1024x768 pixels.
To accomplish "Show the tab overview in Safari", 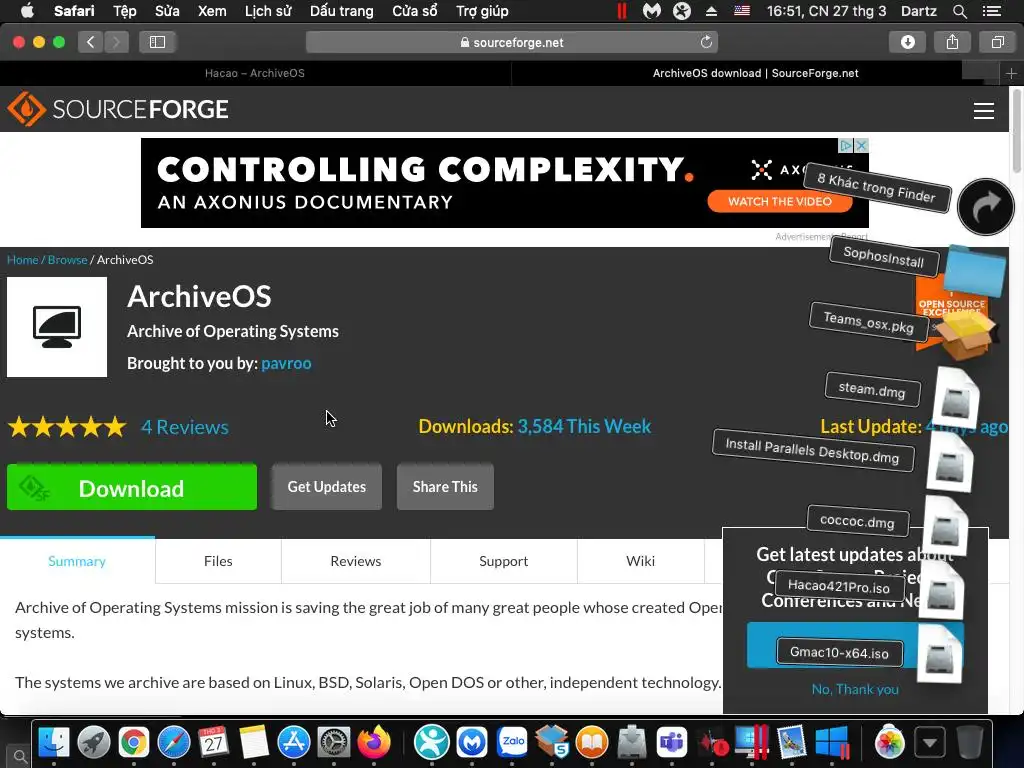I will (x=997, y=42).
